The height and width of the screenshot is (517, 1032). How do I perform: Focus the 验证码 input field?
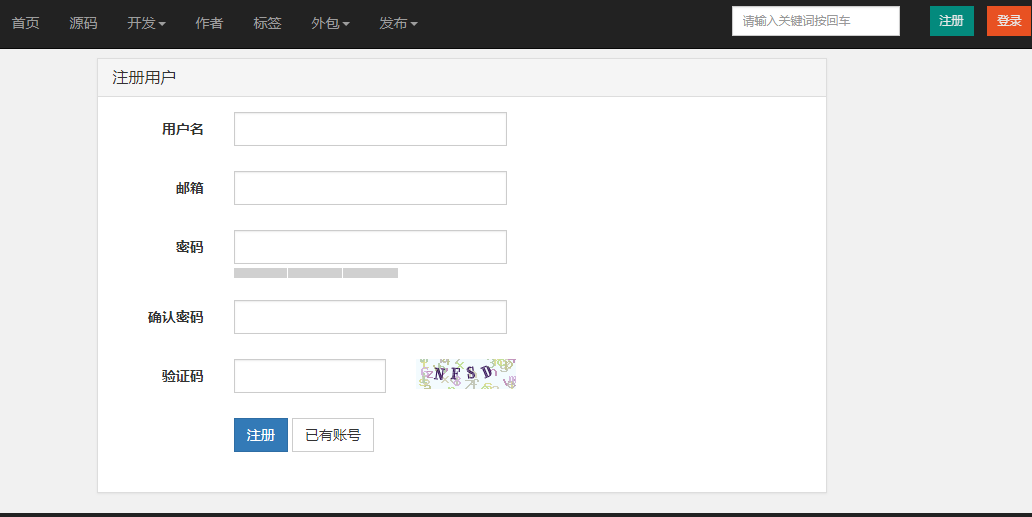pos(310,376)
